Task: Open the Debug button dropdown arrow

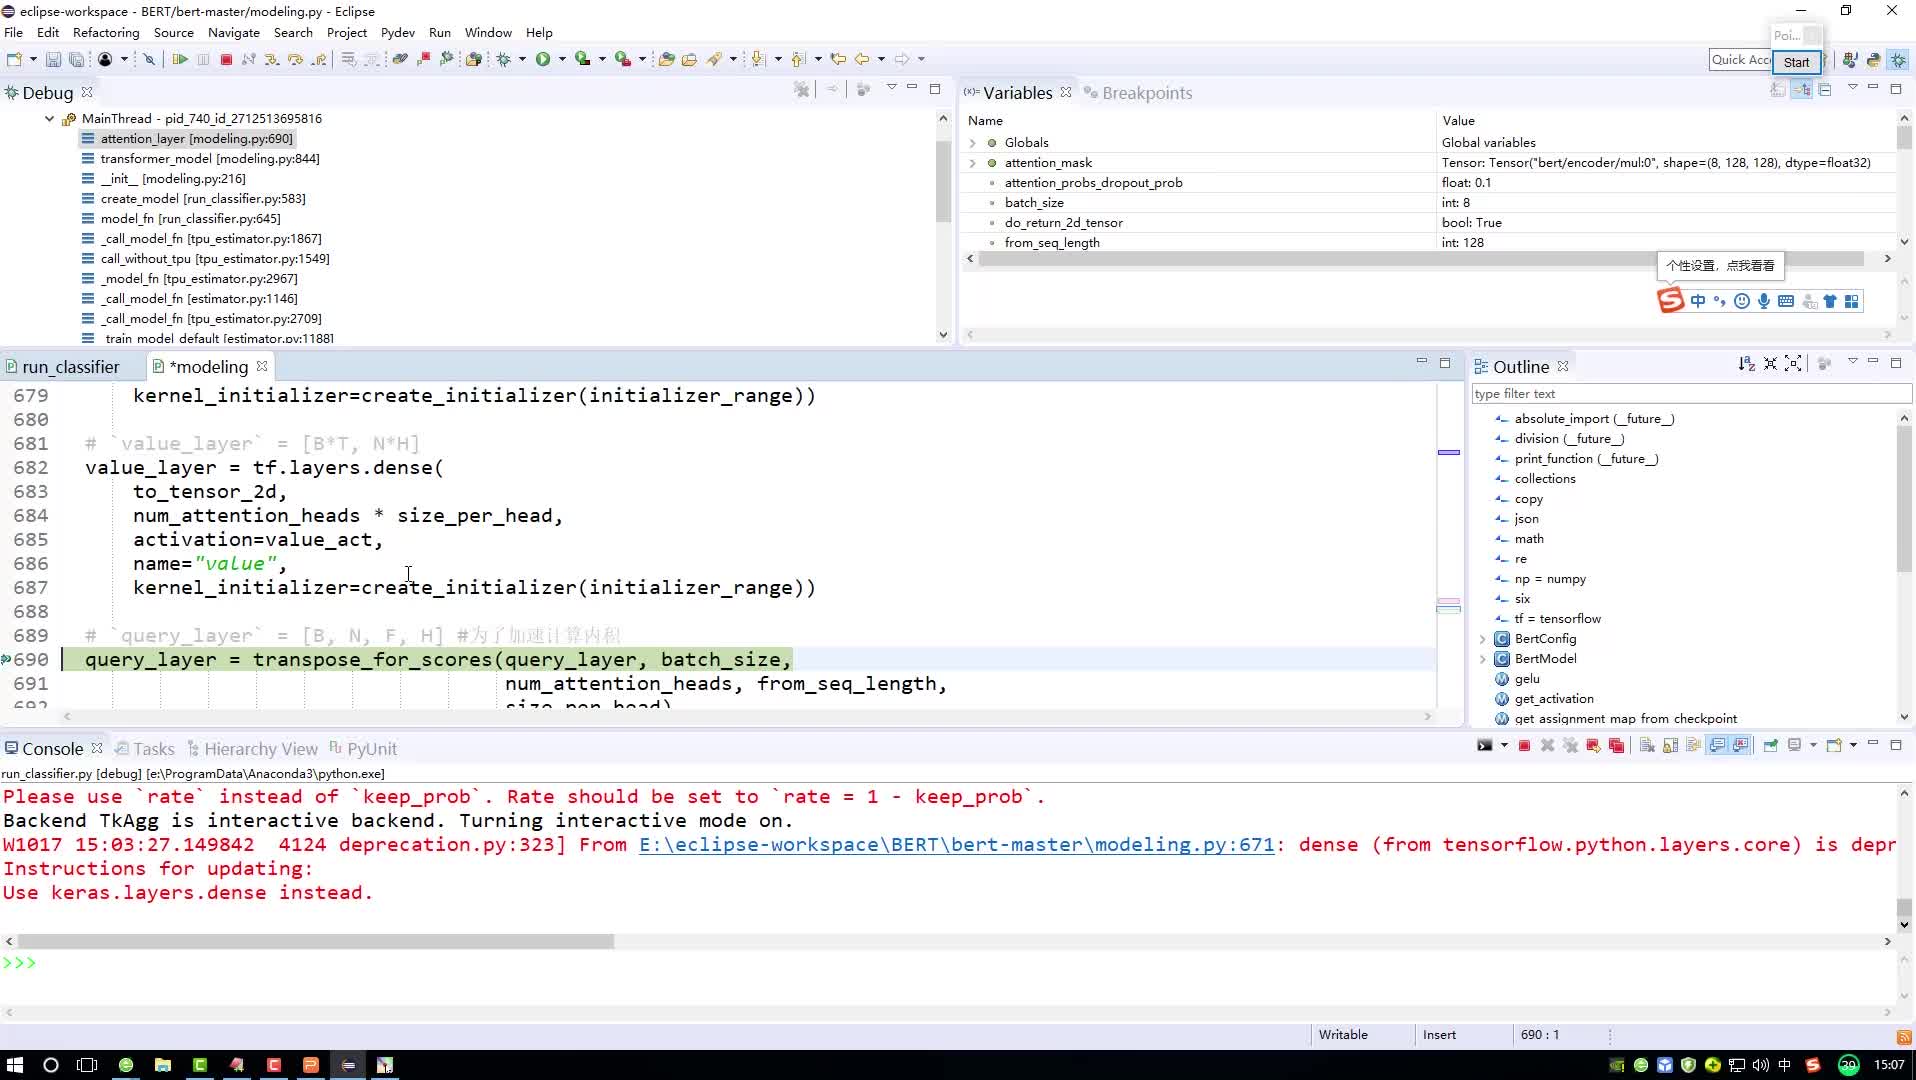Action: pos(522,60)
